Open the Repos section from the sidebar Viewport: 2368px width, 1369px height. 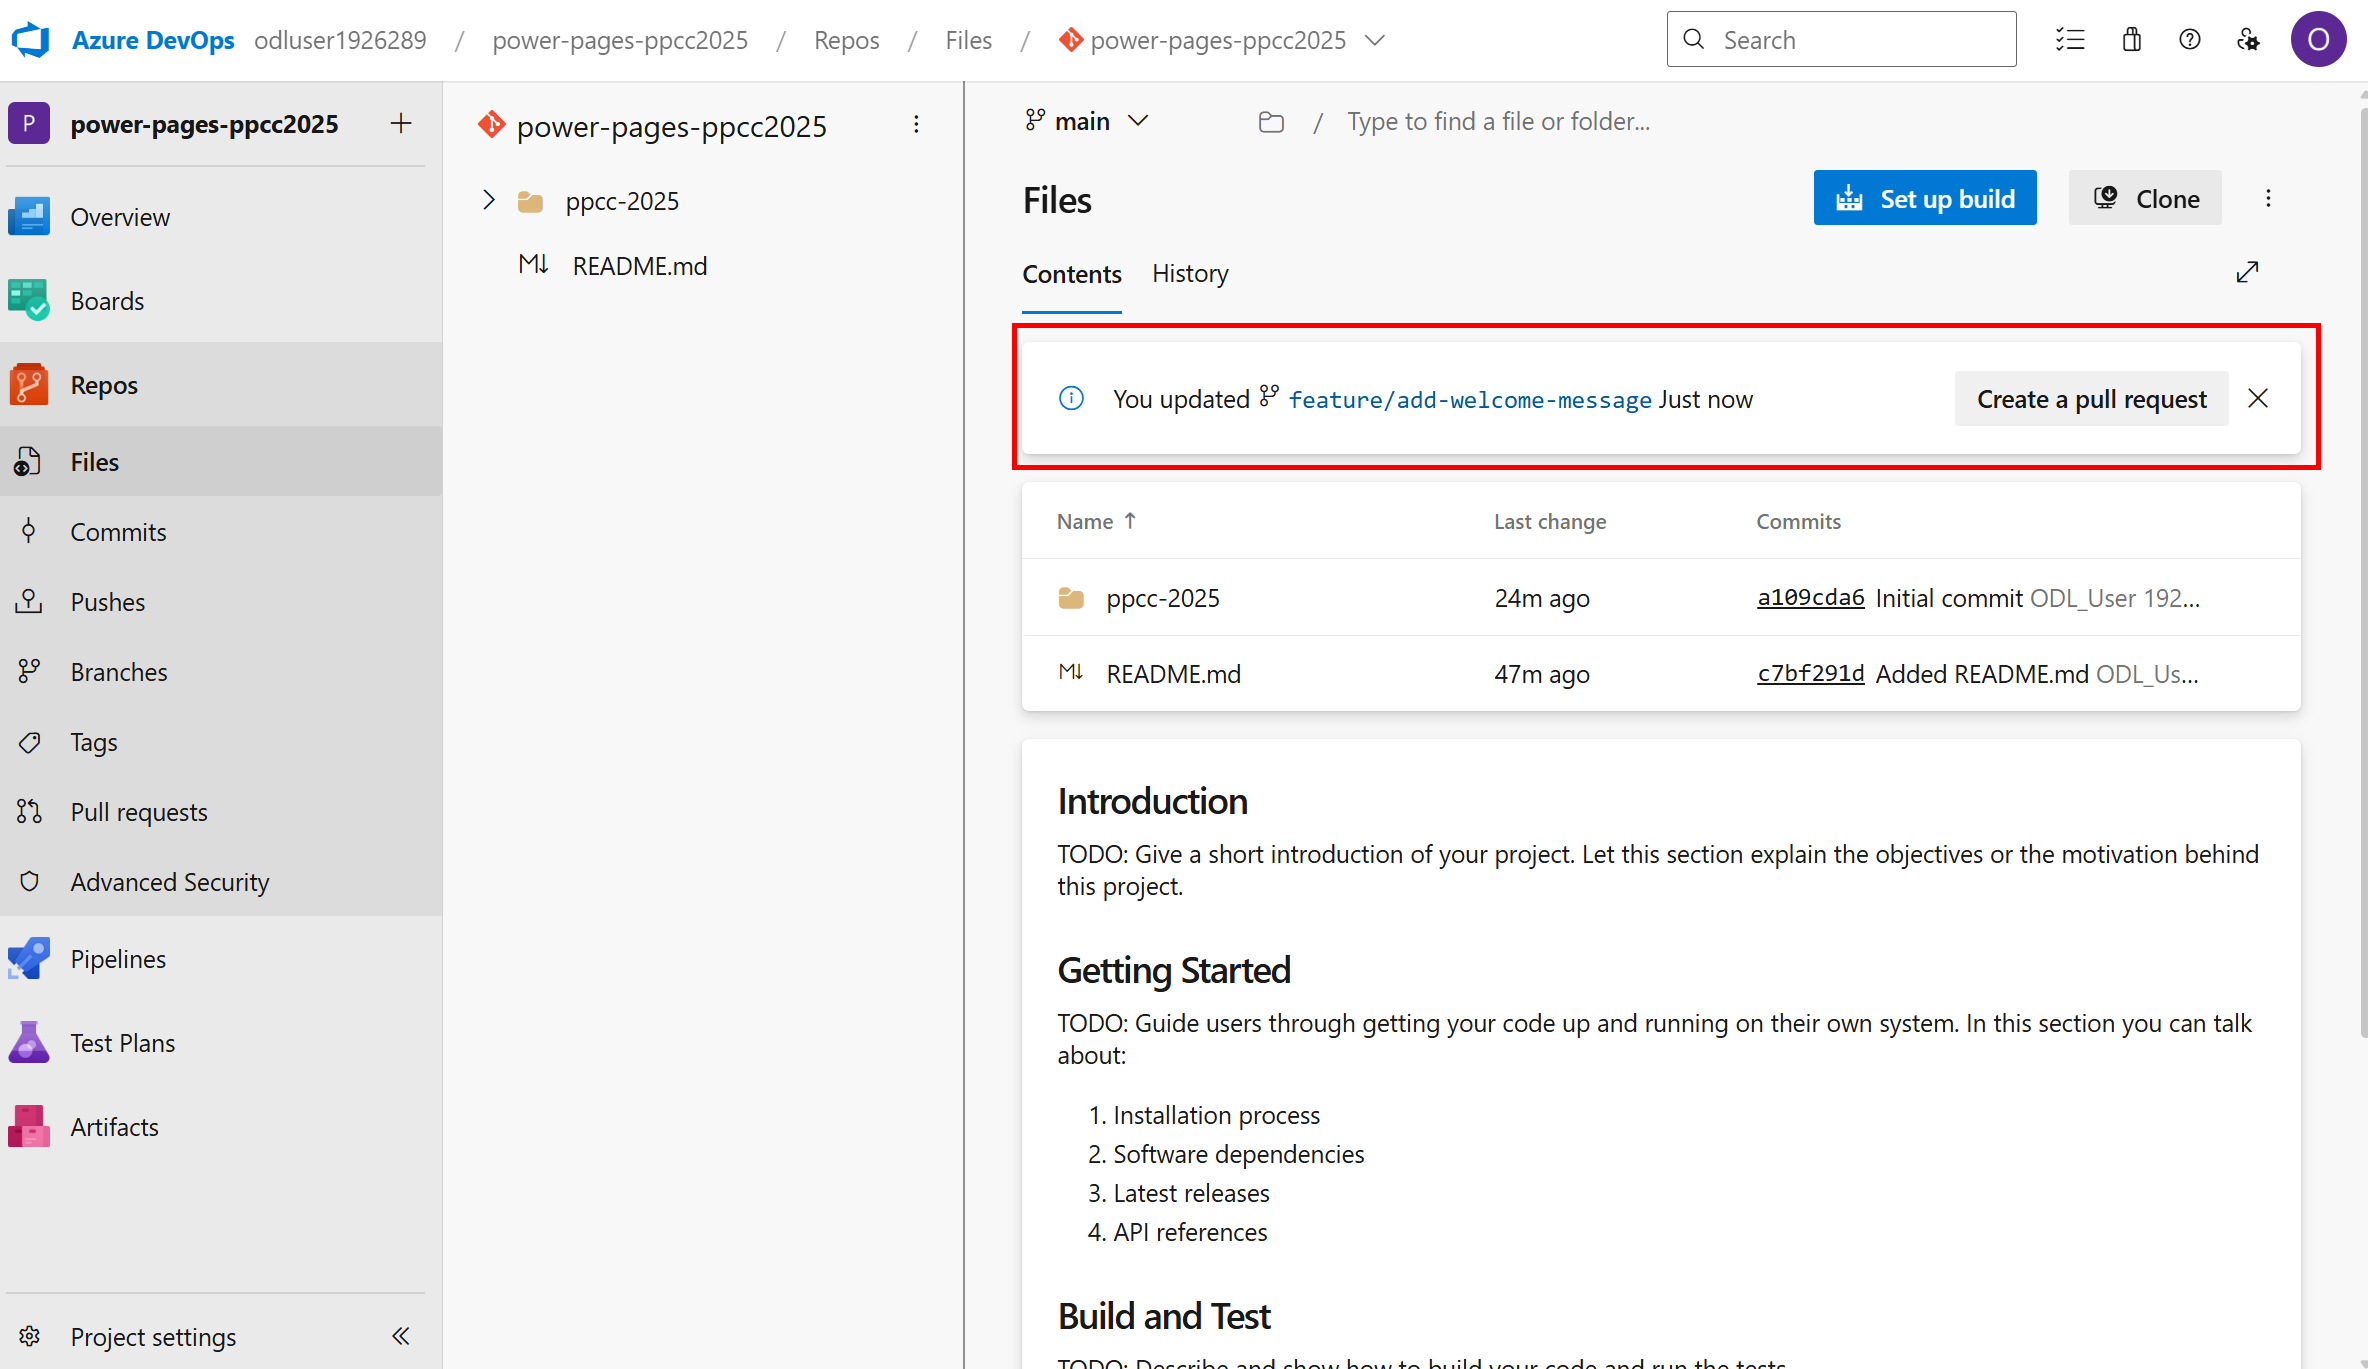(x=103, y=384)
